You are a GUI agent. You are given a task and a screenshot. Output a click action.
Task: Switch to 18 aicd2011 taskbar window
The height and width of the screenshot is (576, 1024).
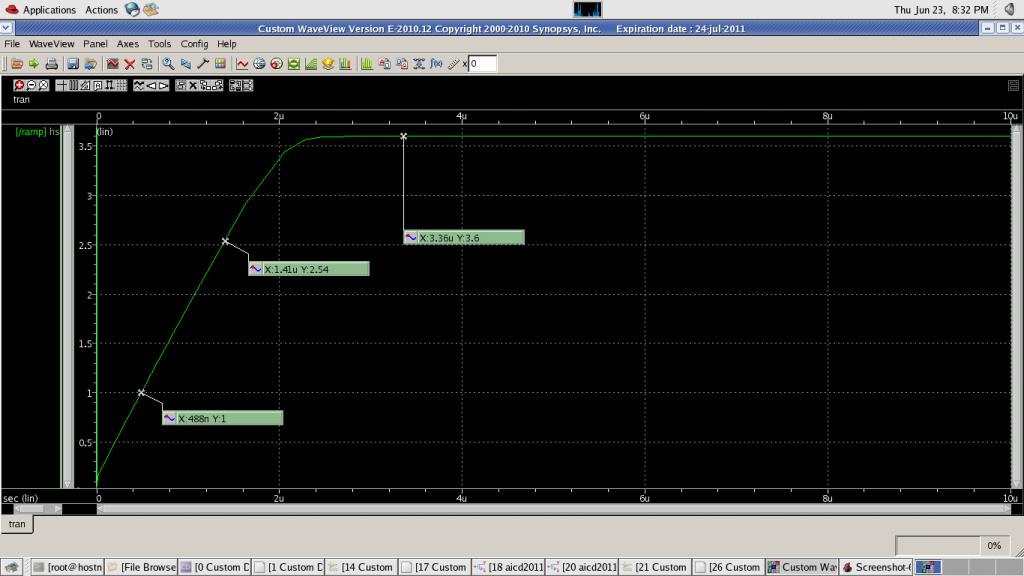point(508,567)
